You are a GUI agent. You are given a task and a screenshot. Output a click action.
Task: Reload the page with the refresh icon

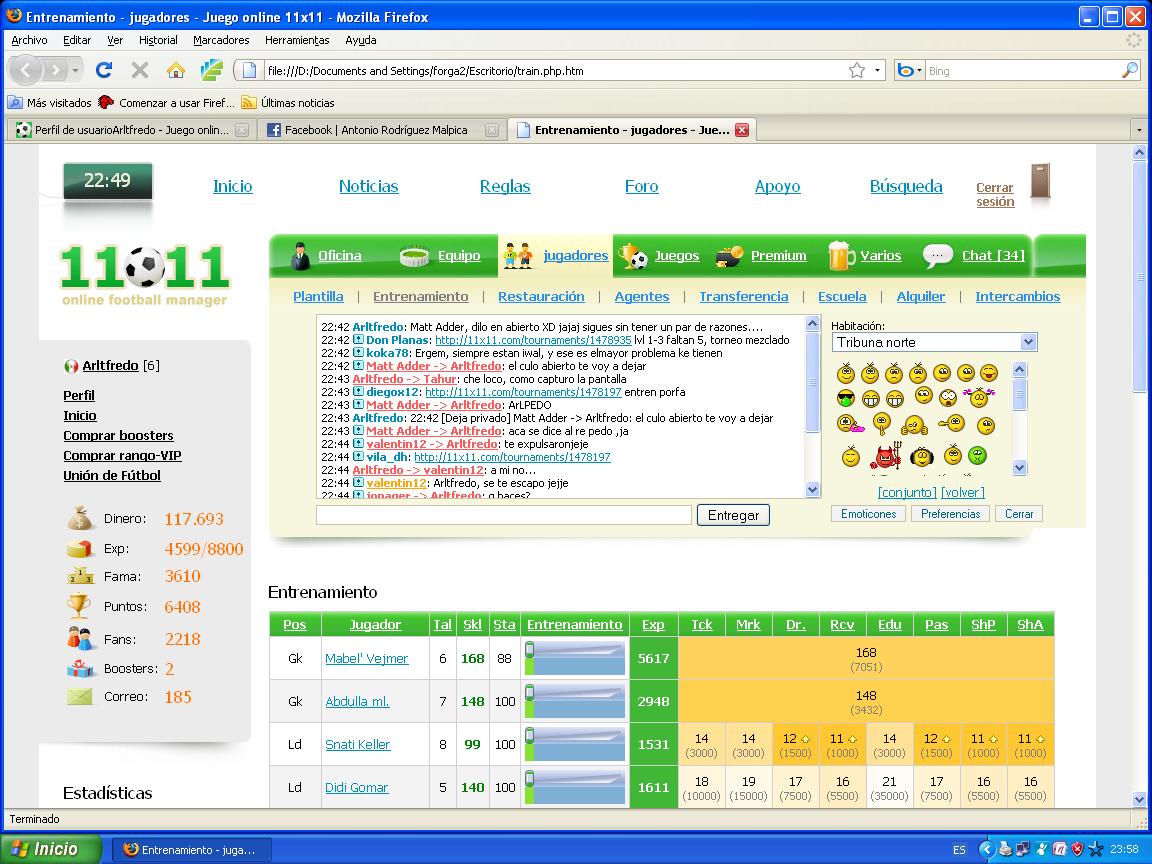pos(104,70)
